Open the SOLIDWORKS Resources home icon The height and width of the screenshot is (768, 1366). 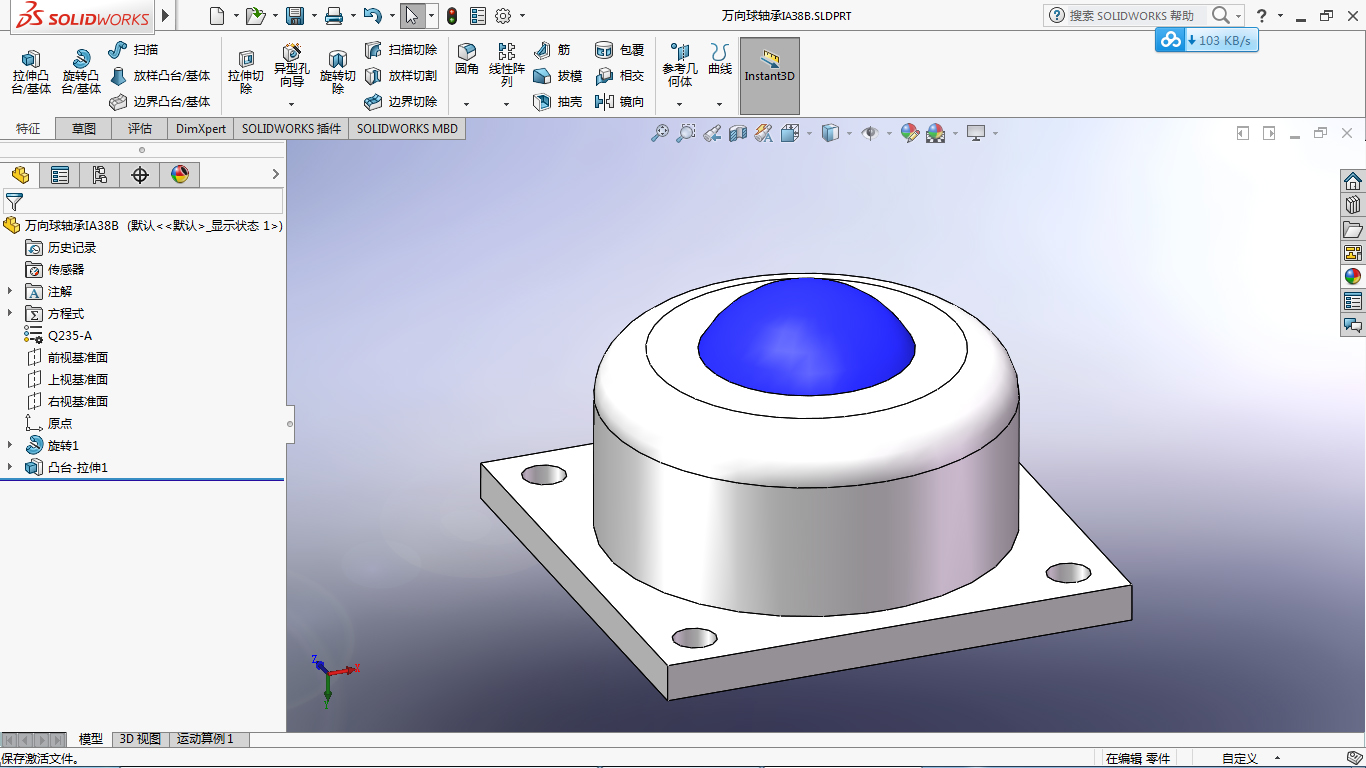pos(1353,181)
